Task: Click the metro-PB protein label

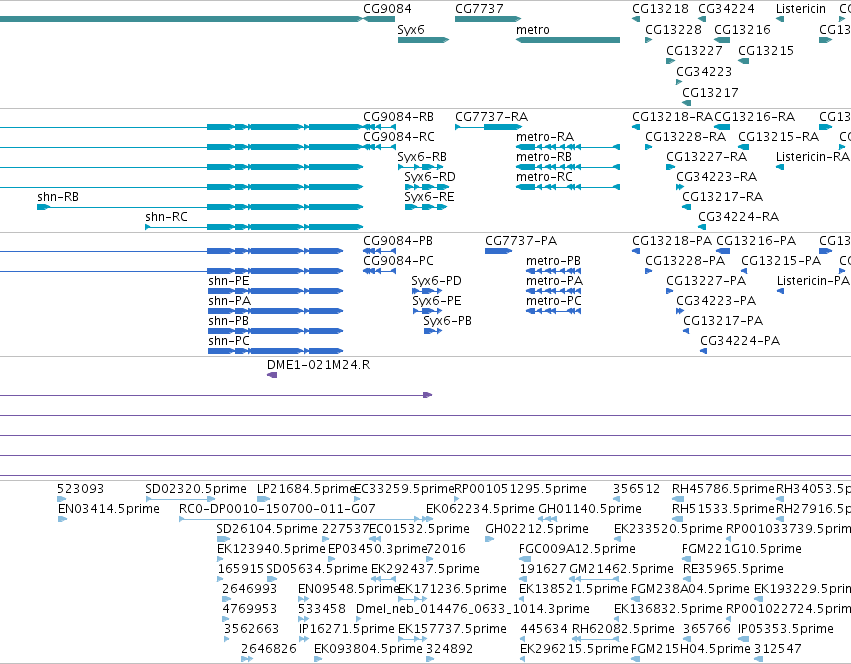Action: (x=553, y=261)
